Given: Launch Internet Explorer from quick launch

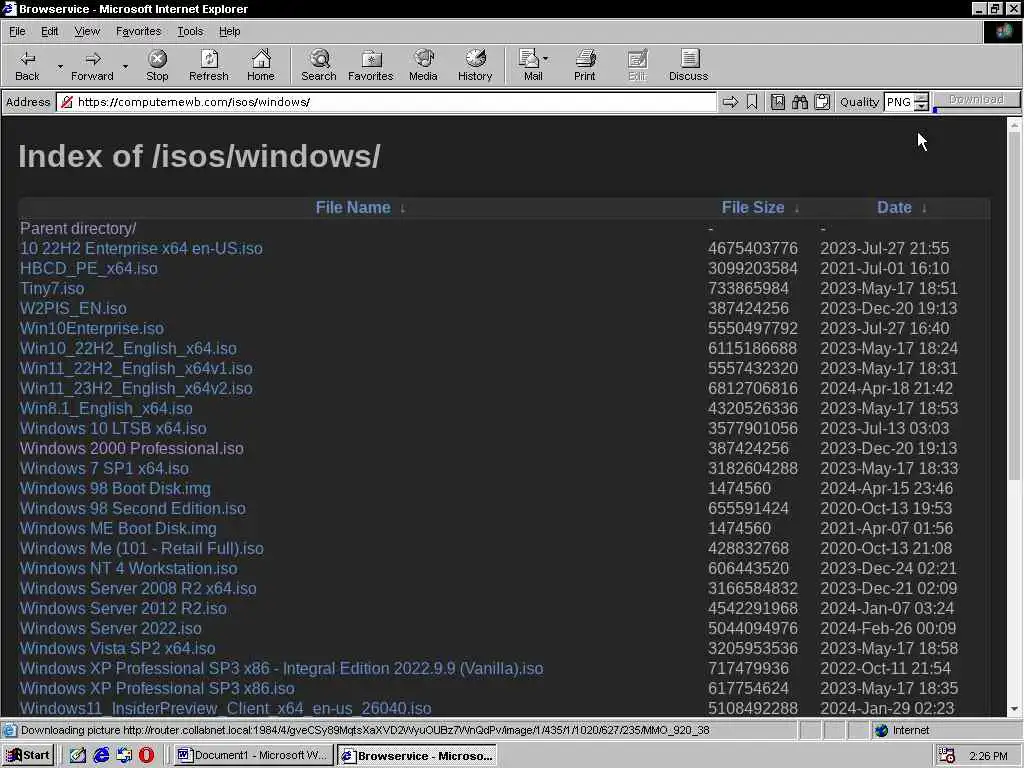Looking at the screenshot, I should 101,755.
